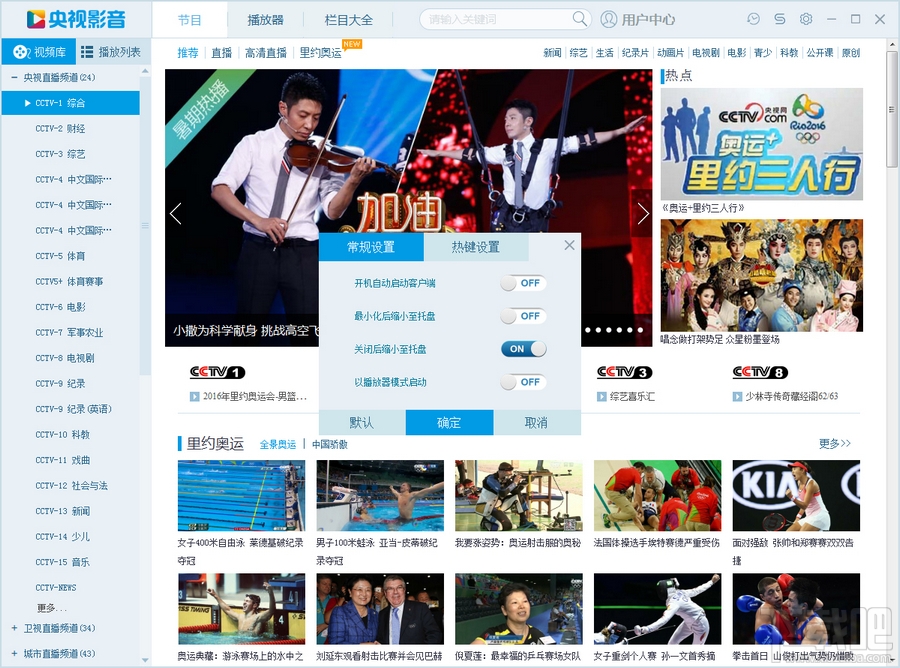Play icon next to 综艺喜乐汇
Viewport: 900px width, 668px height.
coord(602,397)
